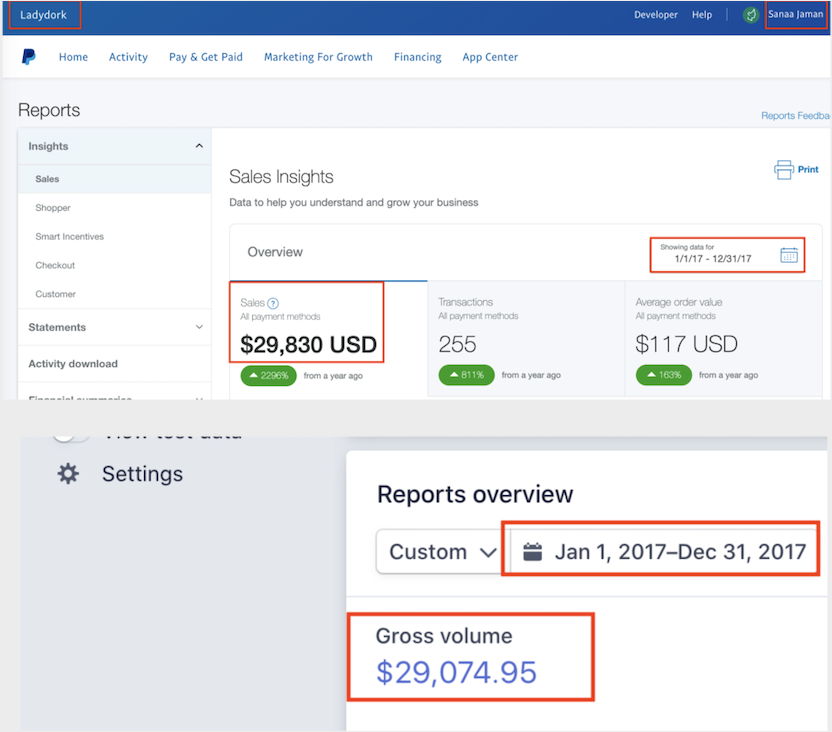Click the Insights section header
Image resolution: width=832 pixels, height=732 pixels.
[x=115, y=146]
